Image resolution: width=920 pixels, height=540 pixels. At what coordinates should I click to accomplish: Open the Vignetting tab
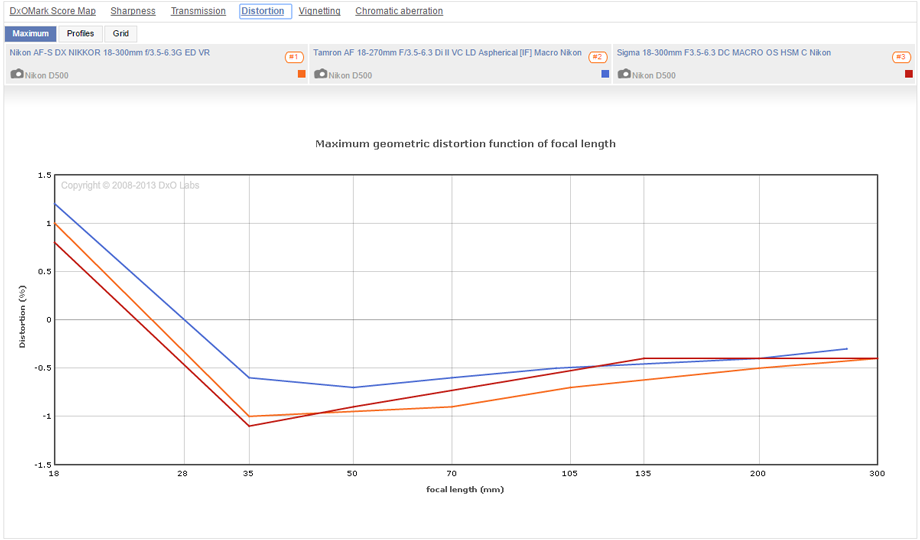[x=319, y=11]
